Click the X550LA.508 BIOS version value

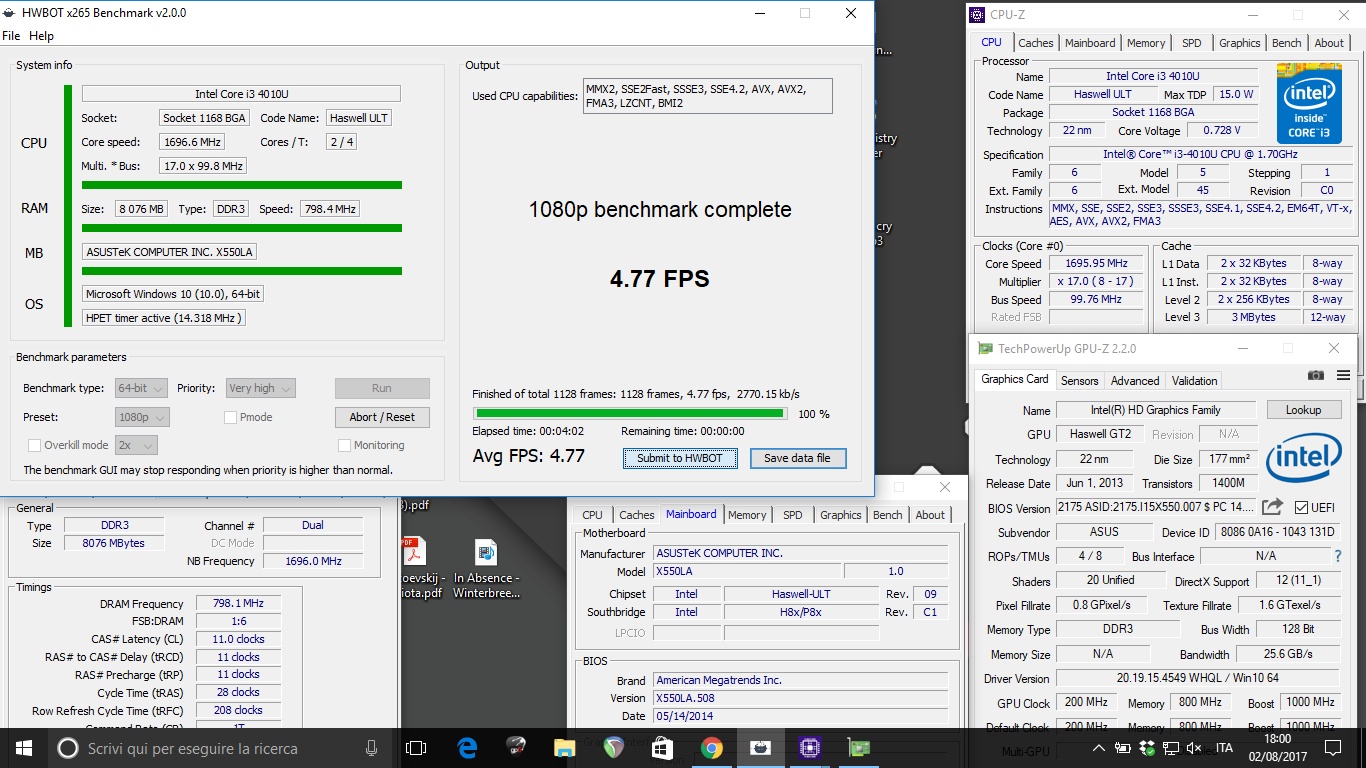pos(800,698)
